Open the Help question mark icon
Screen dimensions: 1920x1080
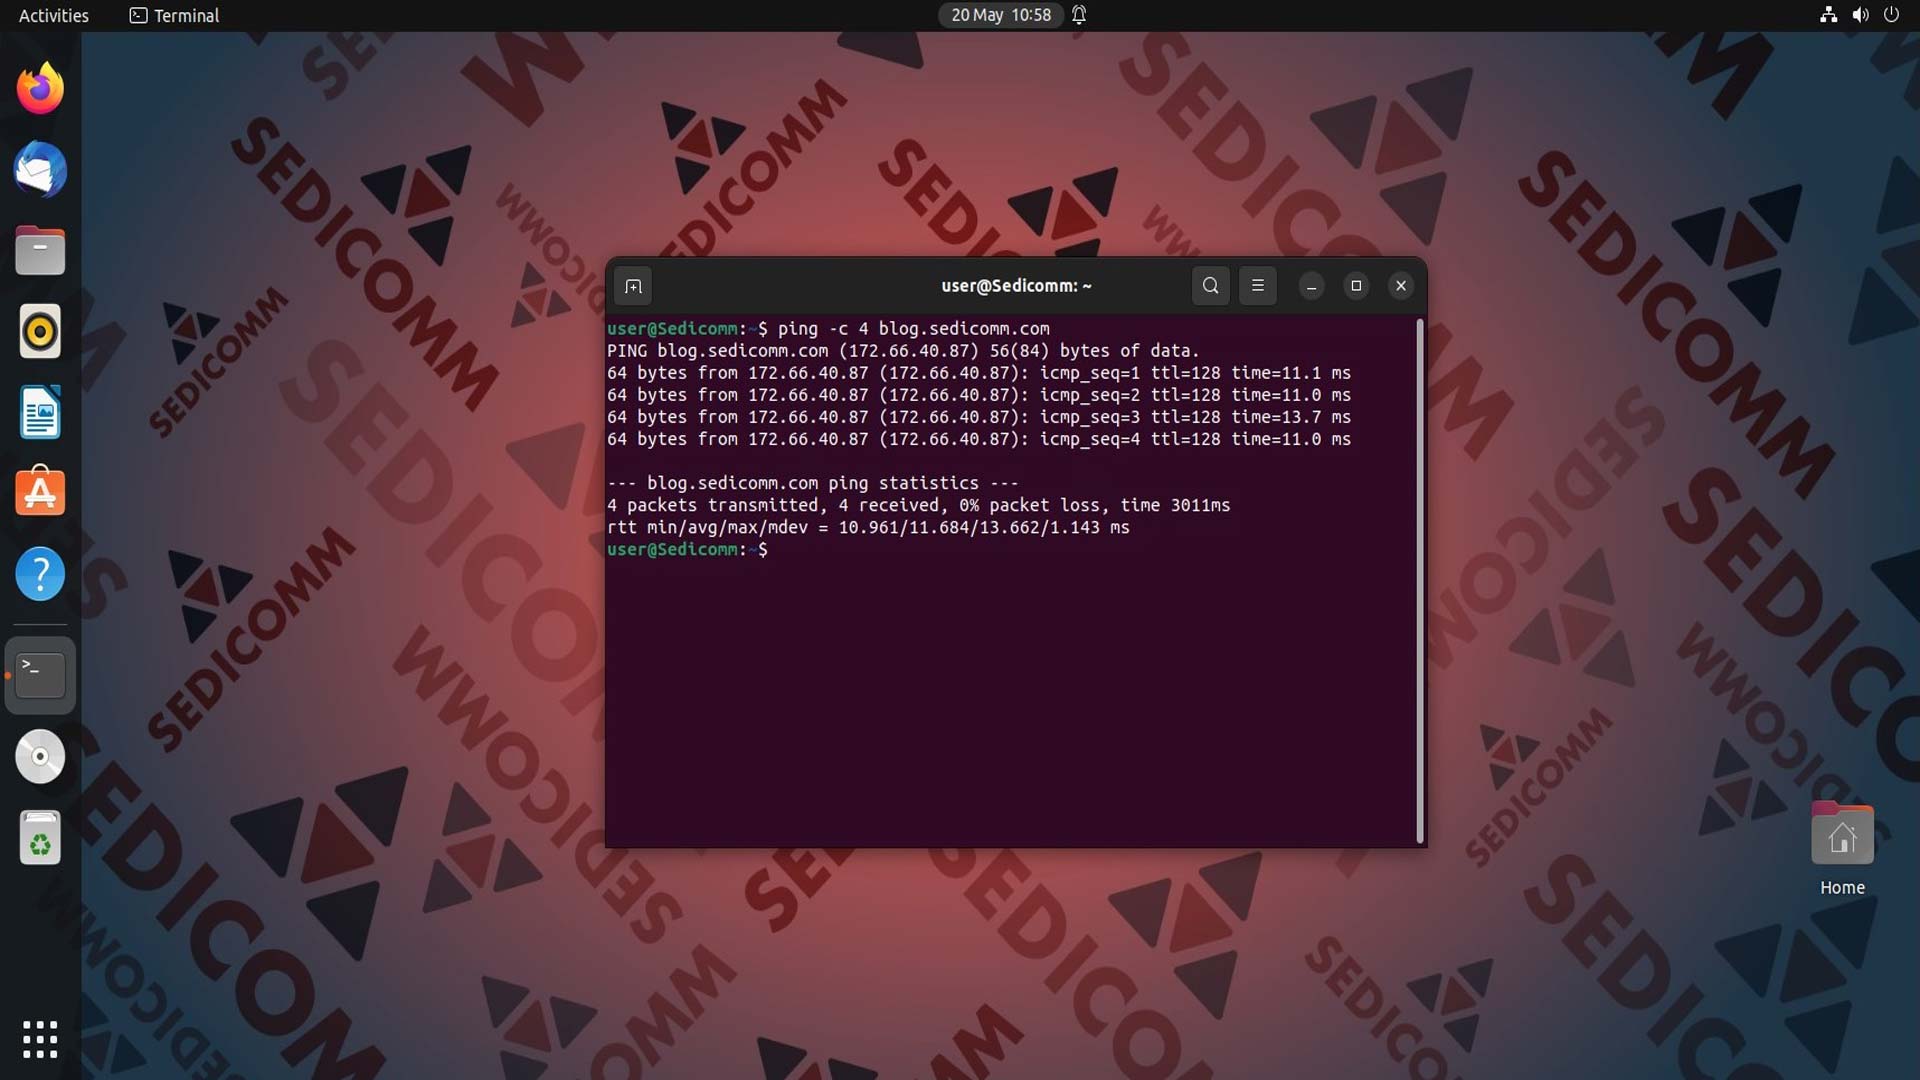click(x=40, y=574)
